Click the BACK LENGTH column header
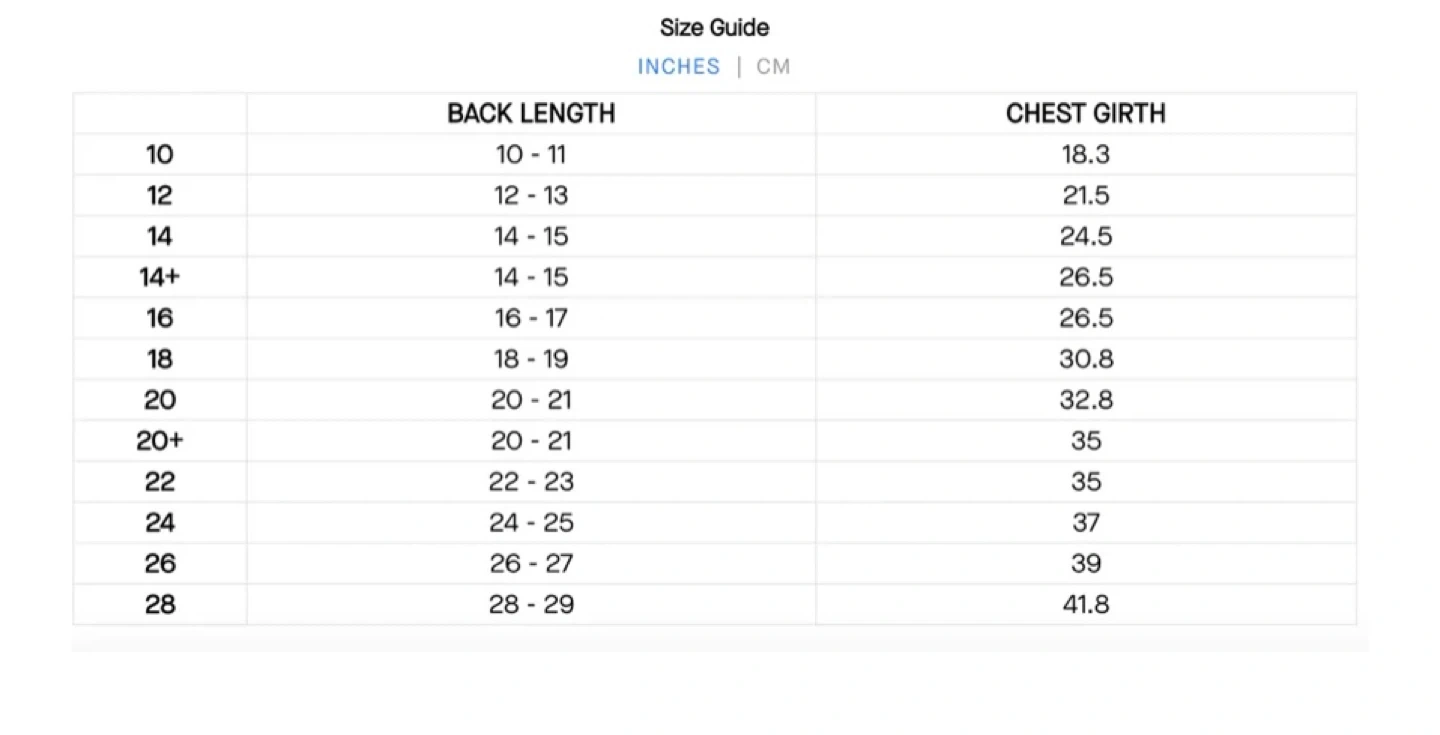Screen dimensions: 1440x735 531,114
